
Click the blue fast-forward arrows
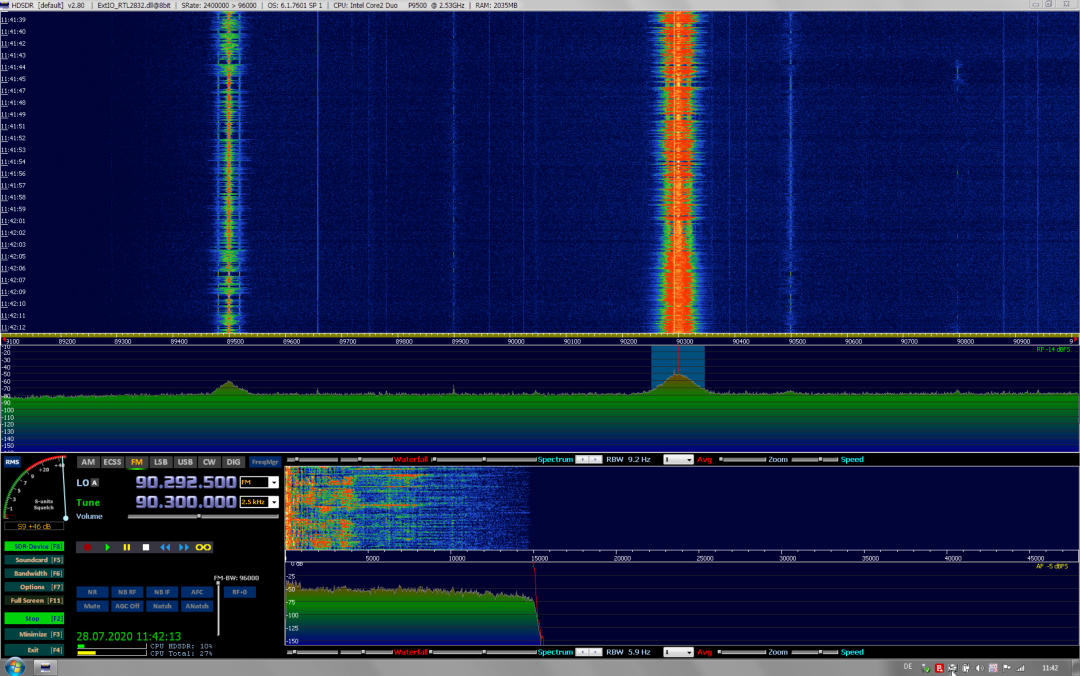(x=183, y=547)
